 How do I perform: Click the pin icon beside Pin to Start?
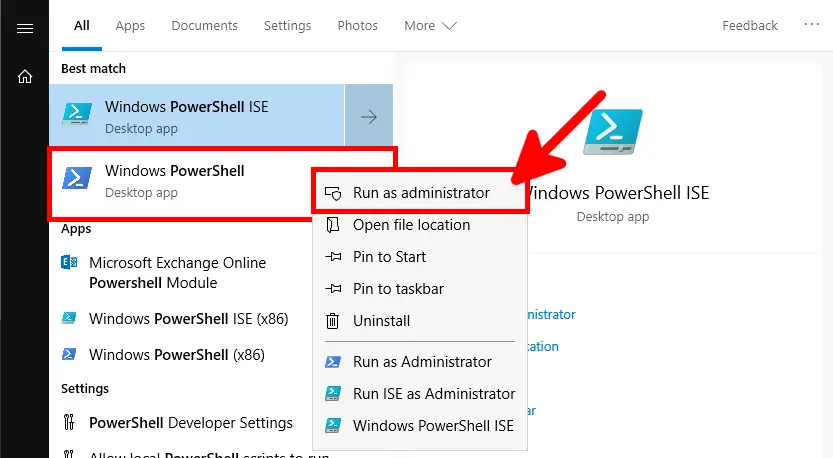pos(333,257)
